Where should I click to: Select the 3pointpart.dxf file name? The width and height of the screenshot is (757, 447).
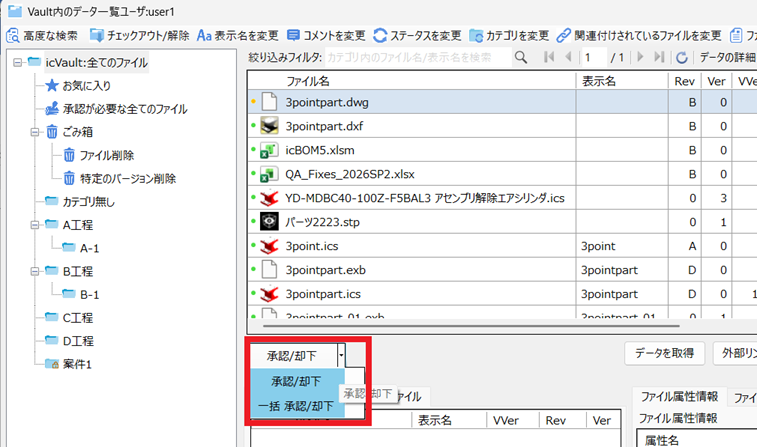coord(324,126)
